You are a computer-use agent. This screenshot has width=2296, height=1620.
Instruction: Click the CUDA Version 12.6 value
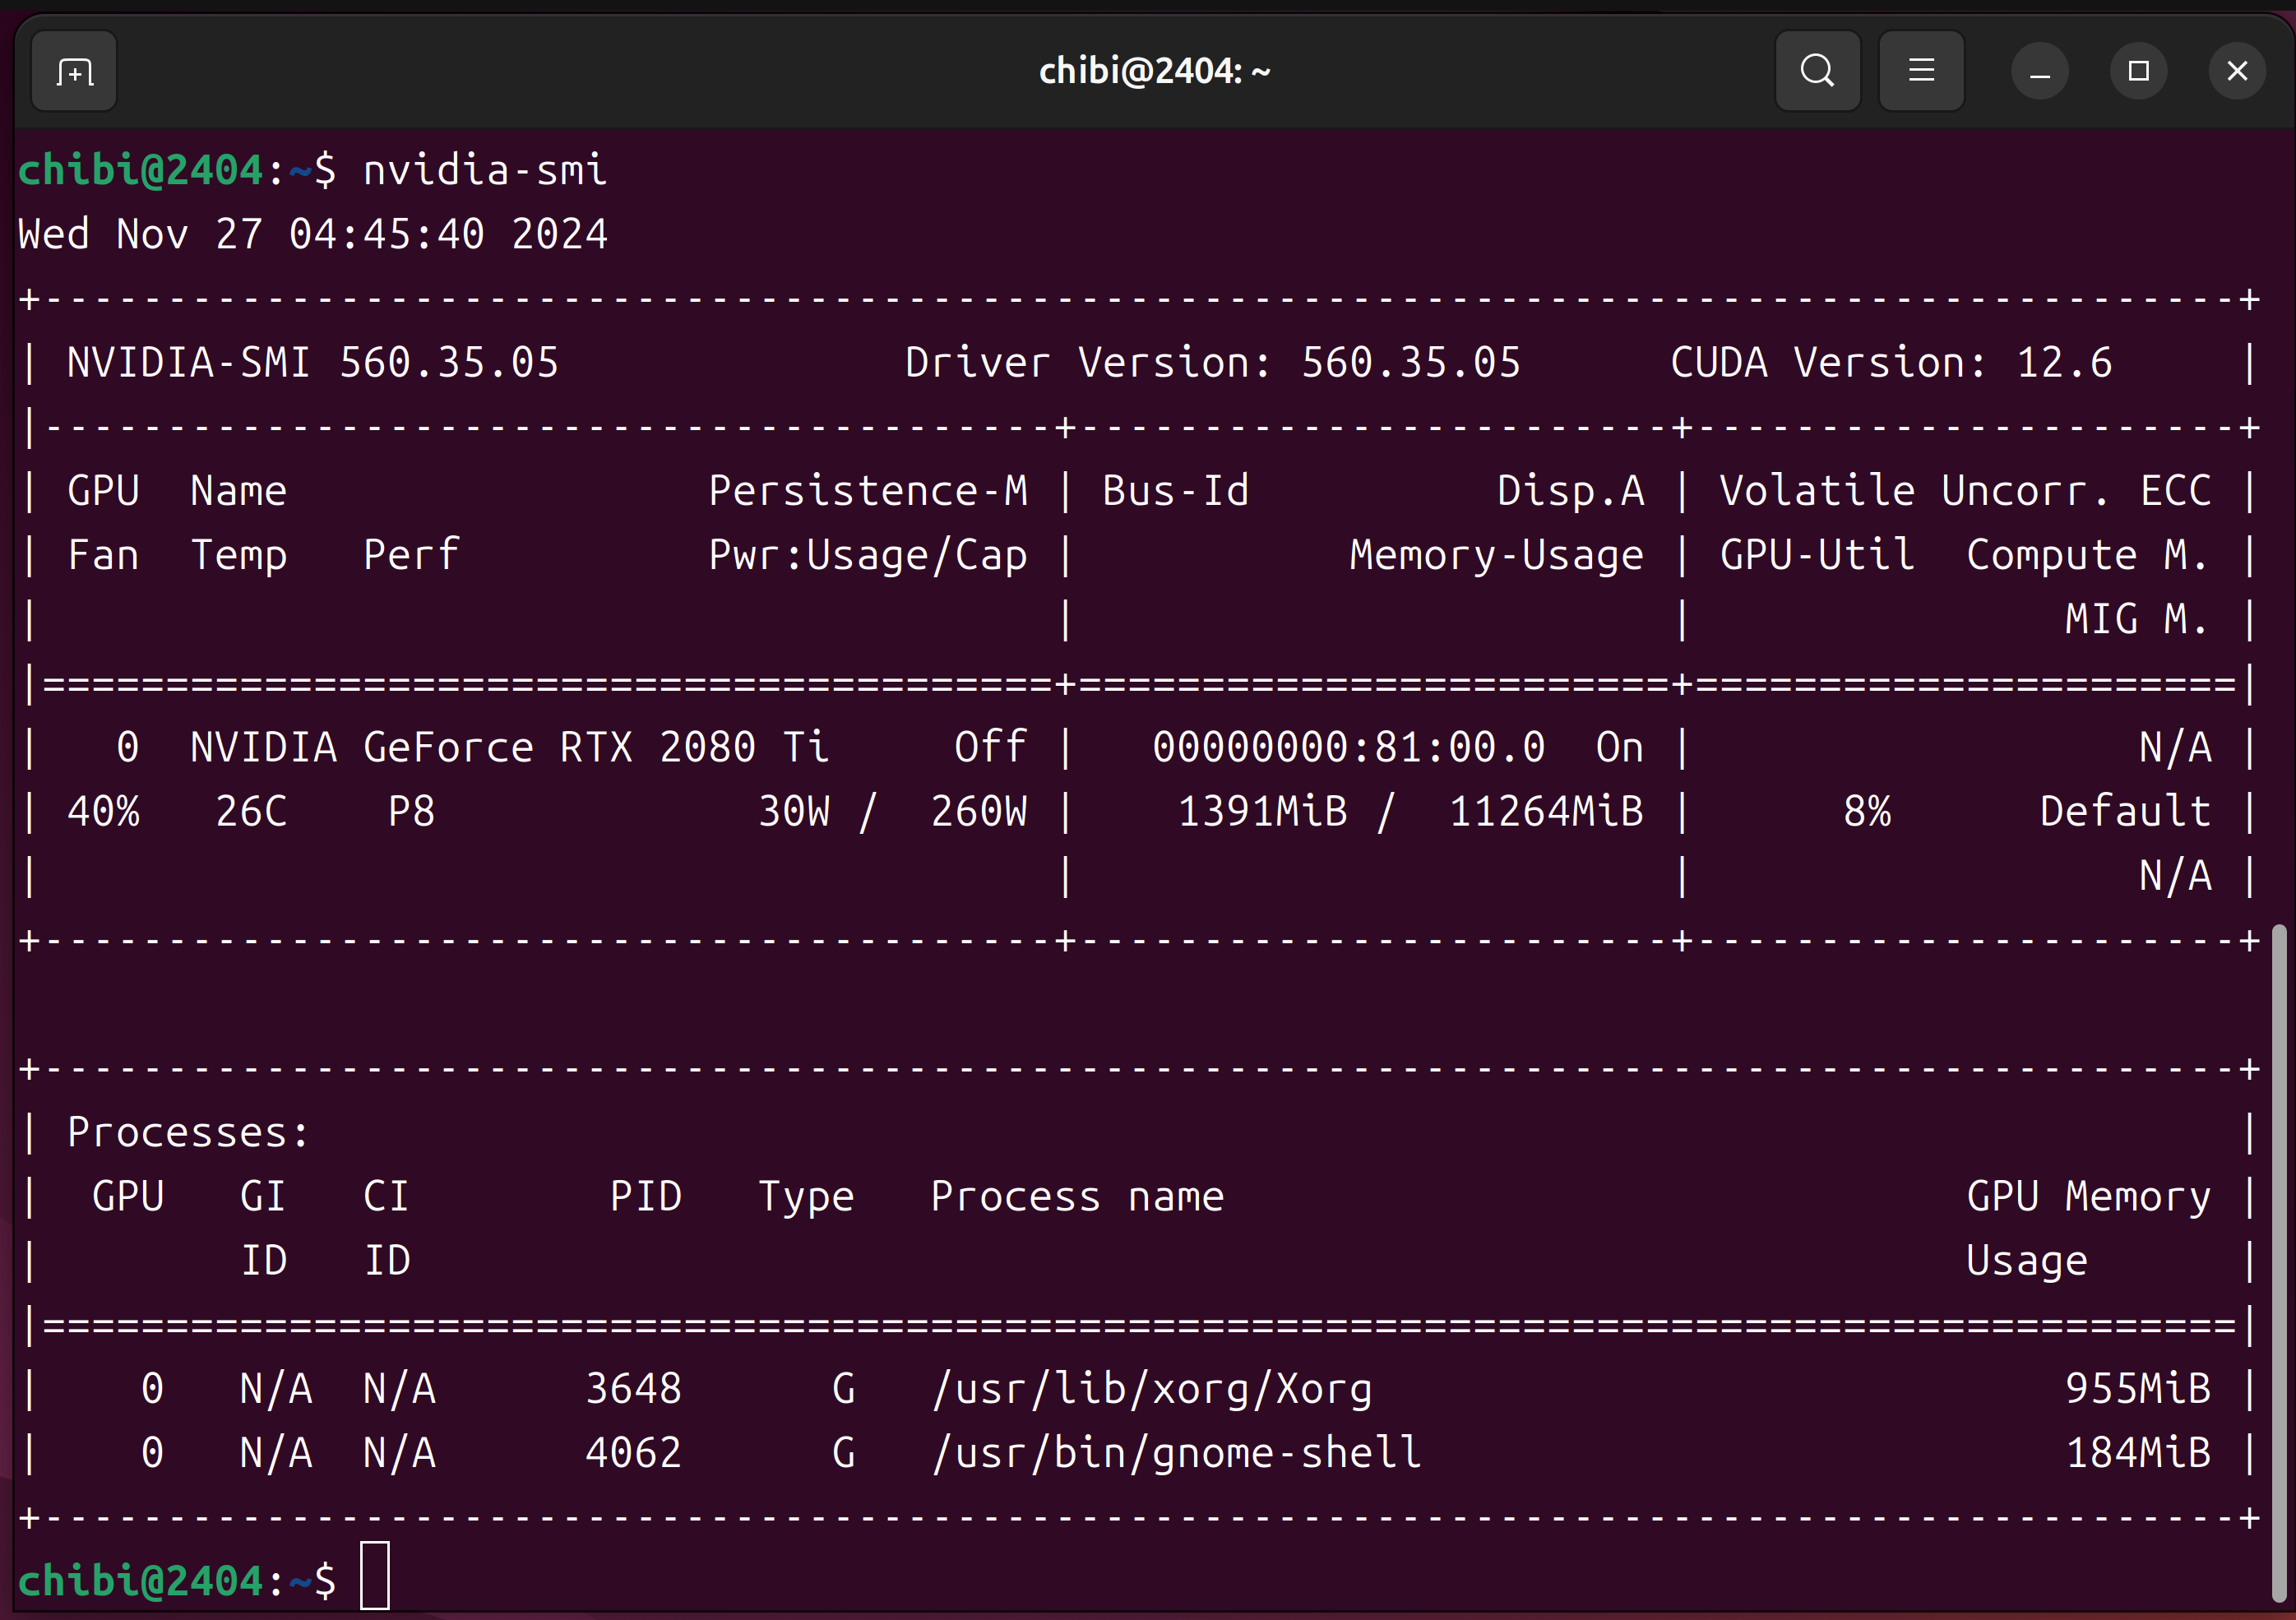[2064, 363]
